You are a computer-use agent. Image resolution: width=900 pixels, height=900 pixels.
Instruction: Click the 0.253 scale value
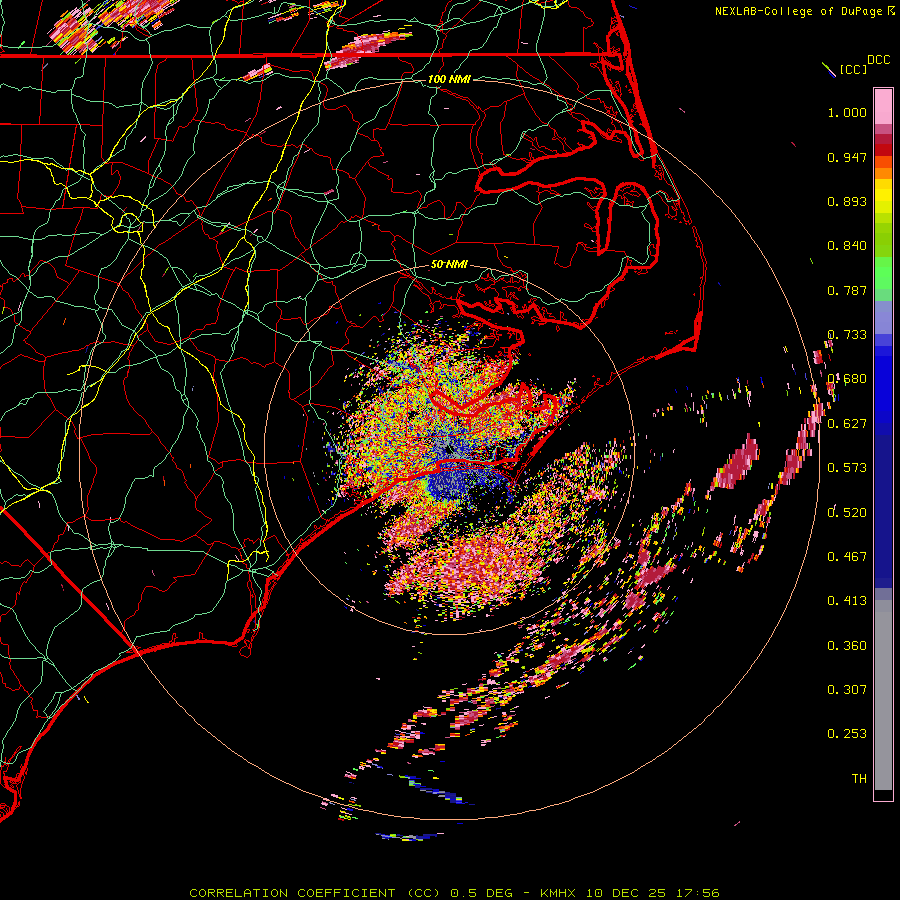(847, 734)
